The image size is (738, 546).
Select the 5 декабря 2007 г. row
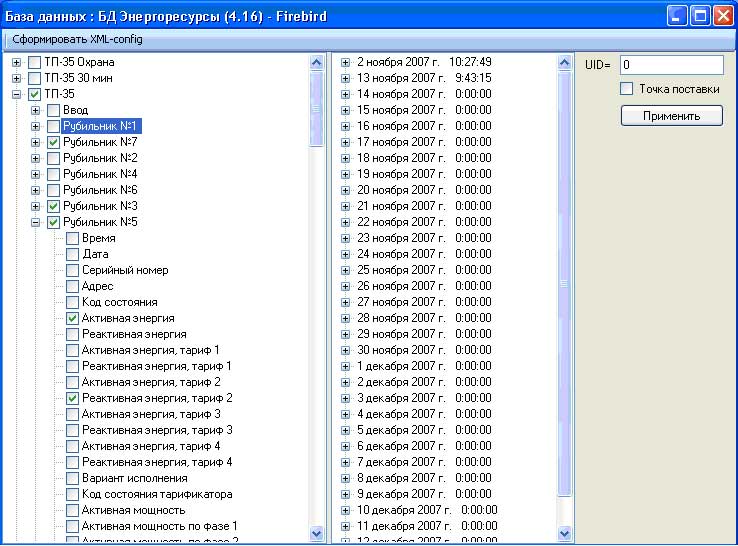pyautogui.click(x=424, y=430)
